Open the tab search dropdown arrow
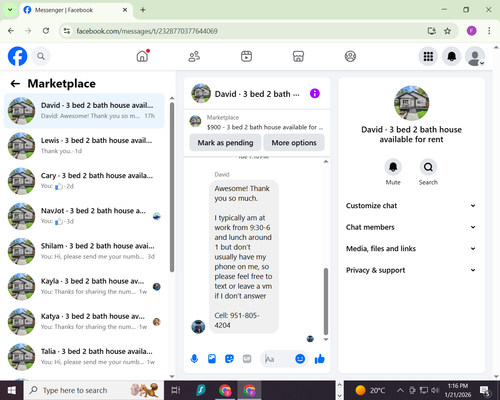The height and width of the screenshot is (400, 500). pyautogui.click(x=10, y=10)
